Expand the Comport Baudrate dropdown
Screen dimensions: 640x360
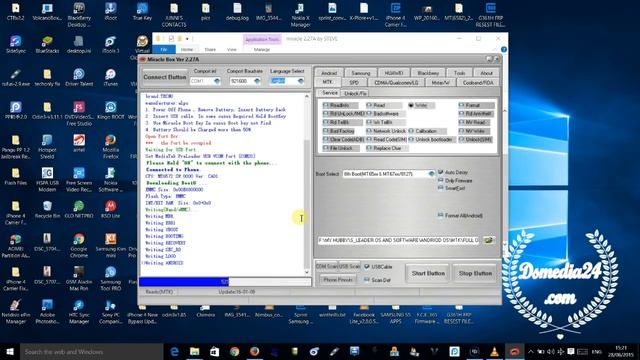(x=257, y=81)
